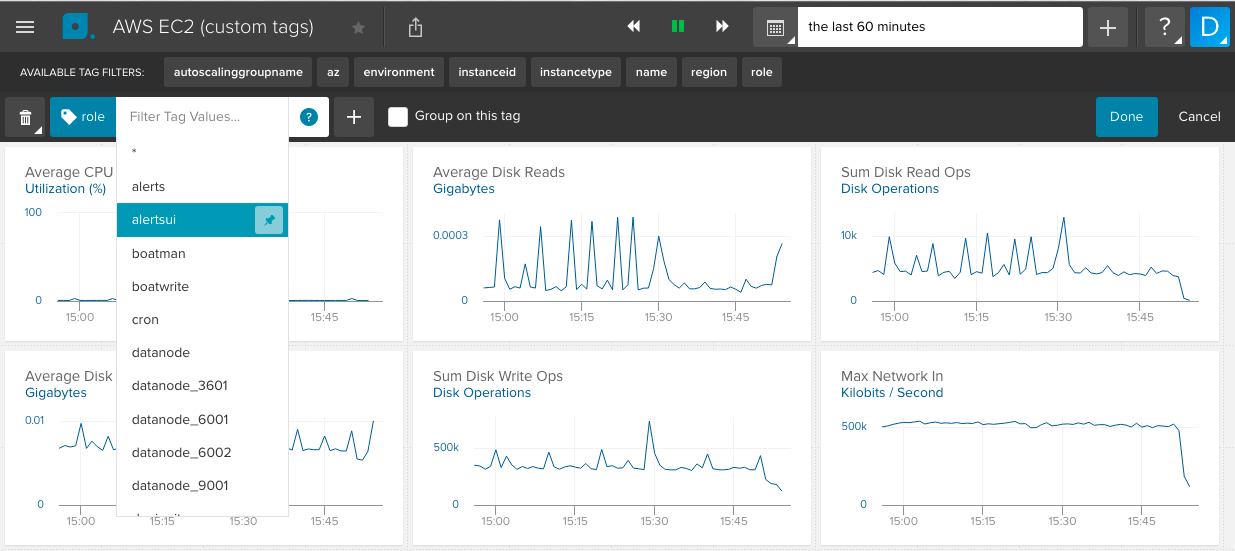Pin the alertsui tag value
Screen dimensions: 1235x551
click(x=269, y=220)
